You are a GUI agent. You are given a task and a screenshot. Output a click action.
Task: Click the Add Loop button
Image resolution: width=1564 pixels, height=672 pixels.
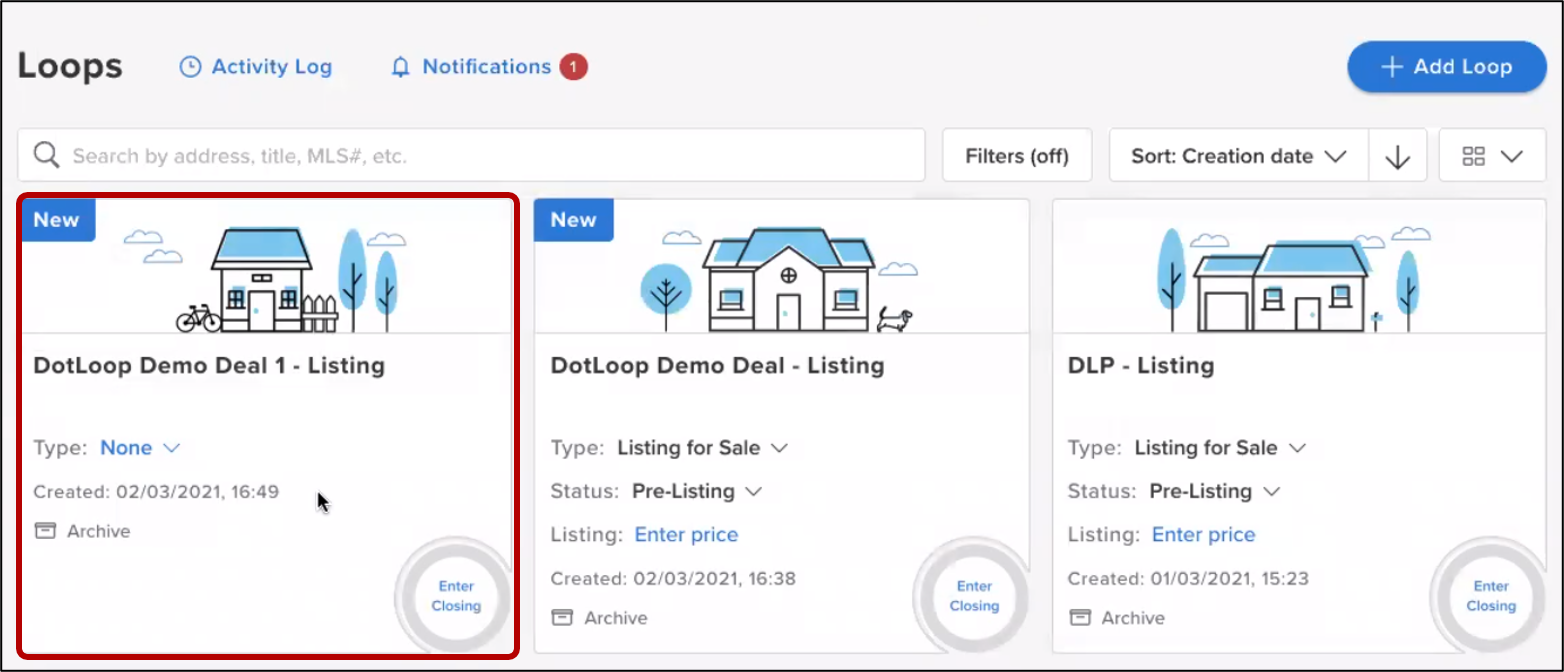pos(1447,67)
